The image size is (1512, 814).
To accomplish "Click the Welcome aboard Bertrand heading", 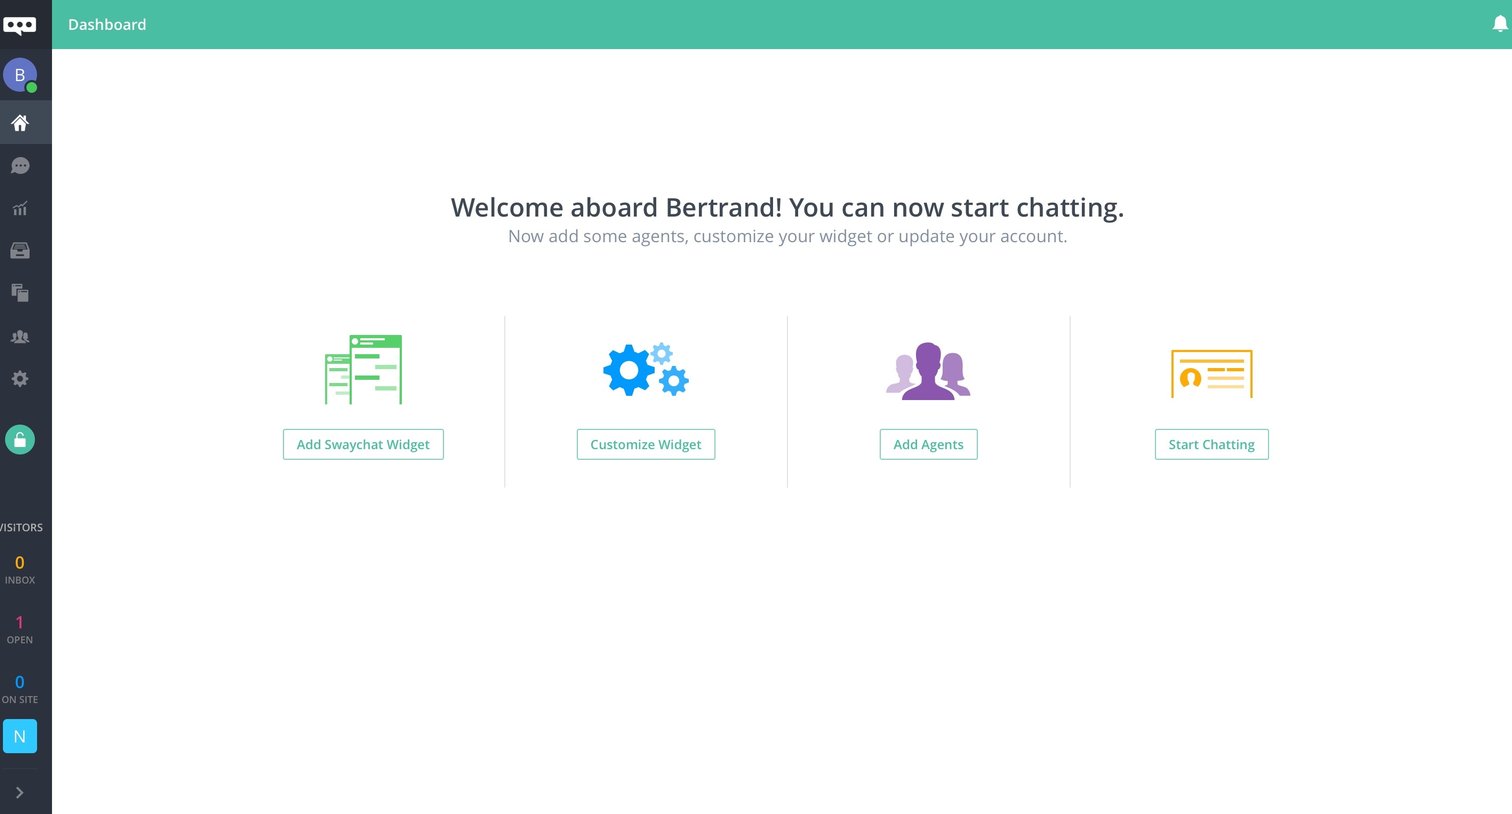I will [x=787, y=207].
